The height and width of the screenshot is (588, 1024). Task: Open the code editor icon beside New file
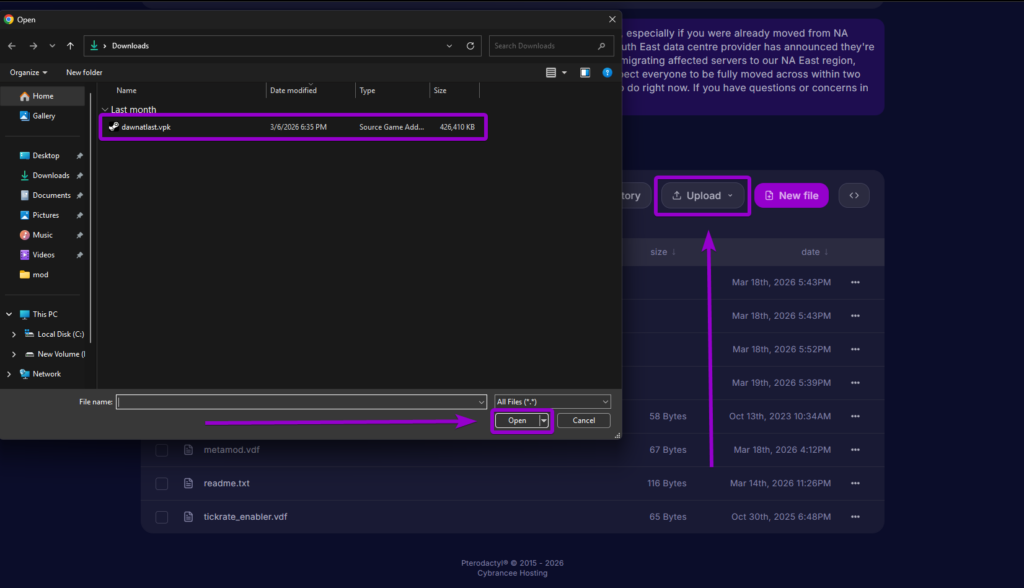(854, 195)
